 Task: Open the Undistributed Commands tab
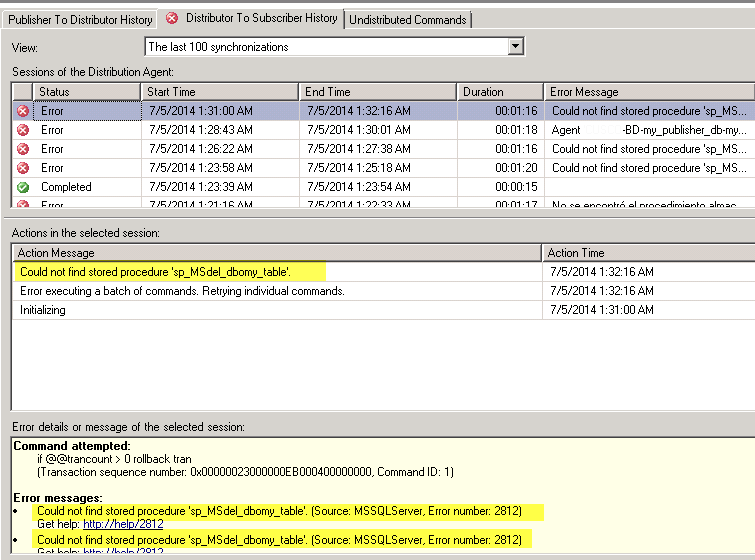(407, 20)
